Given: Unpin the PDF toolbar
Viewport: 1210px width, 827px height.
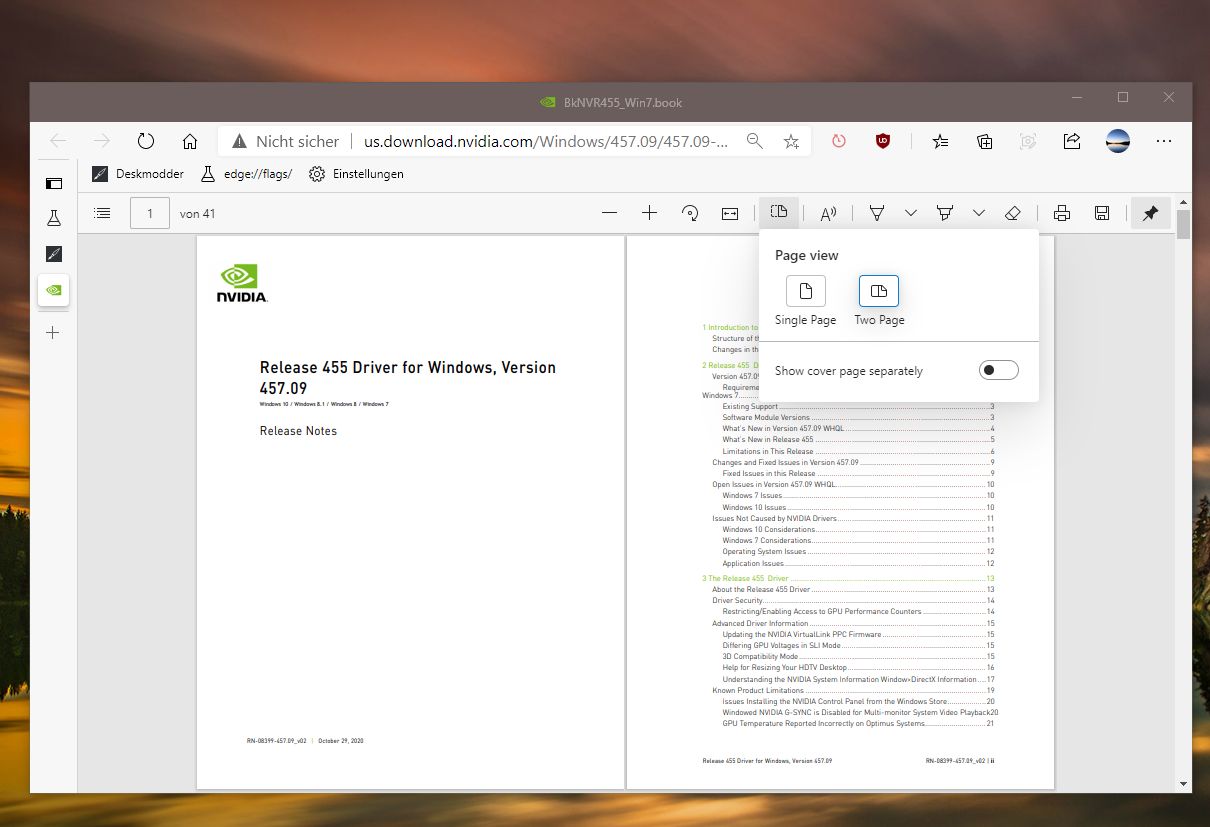Looking at the screenshot, I should pos(1150,213).
